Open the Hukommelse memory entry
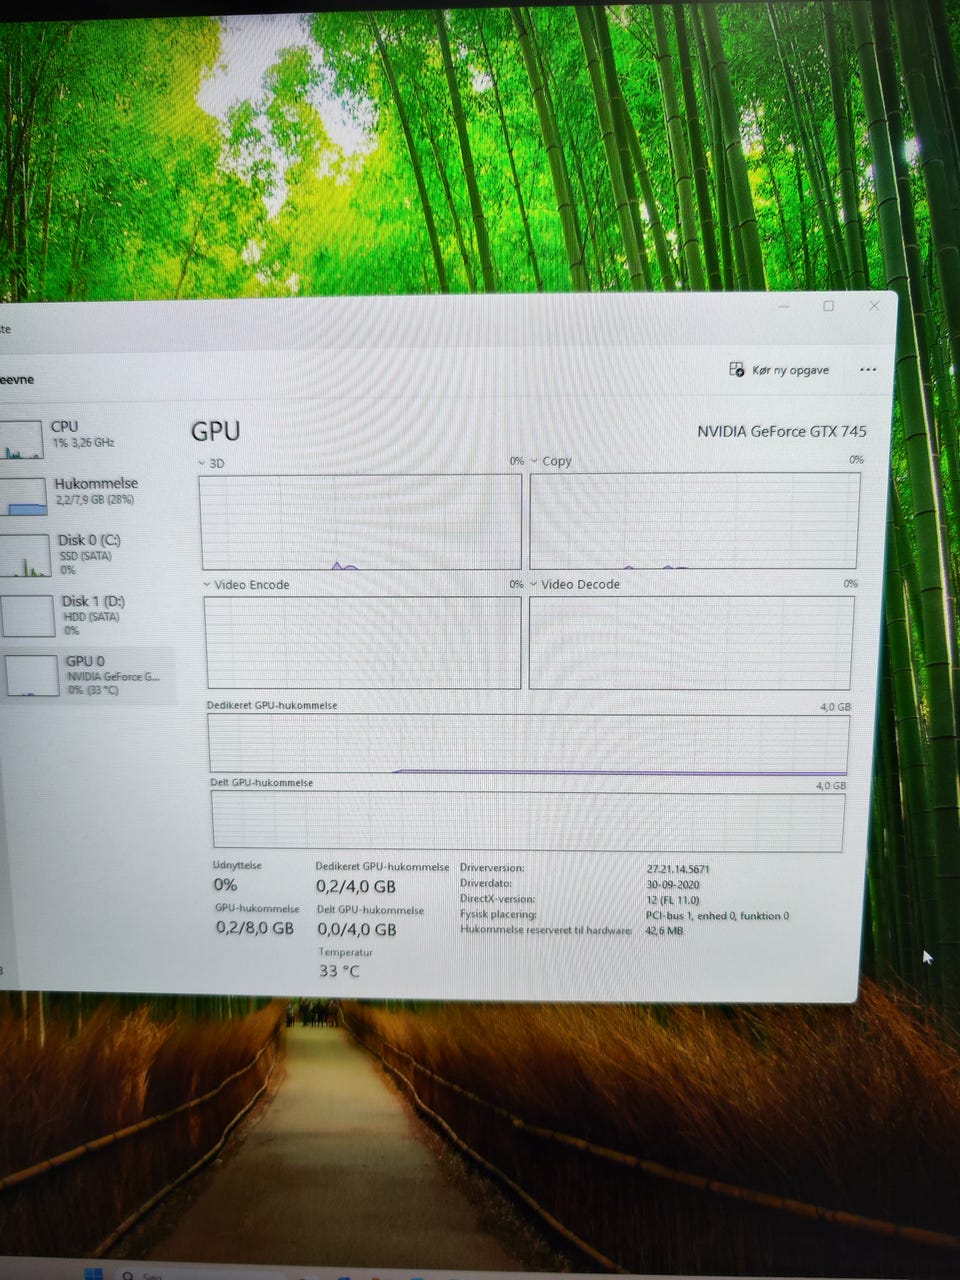The height and width of the screenshot is (1280, 960). (85, 494)
